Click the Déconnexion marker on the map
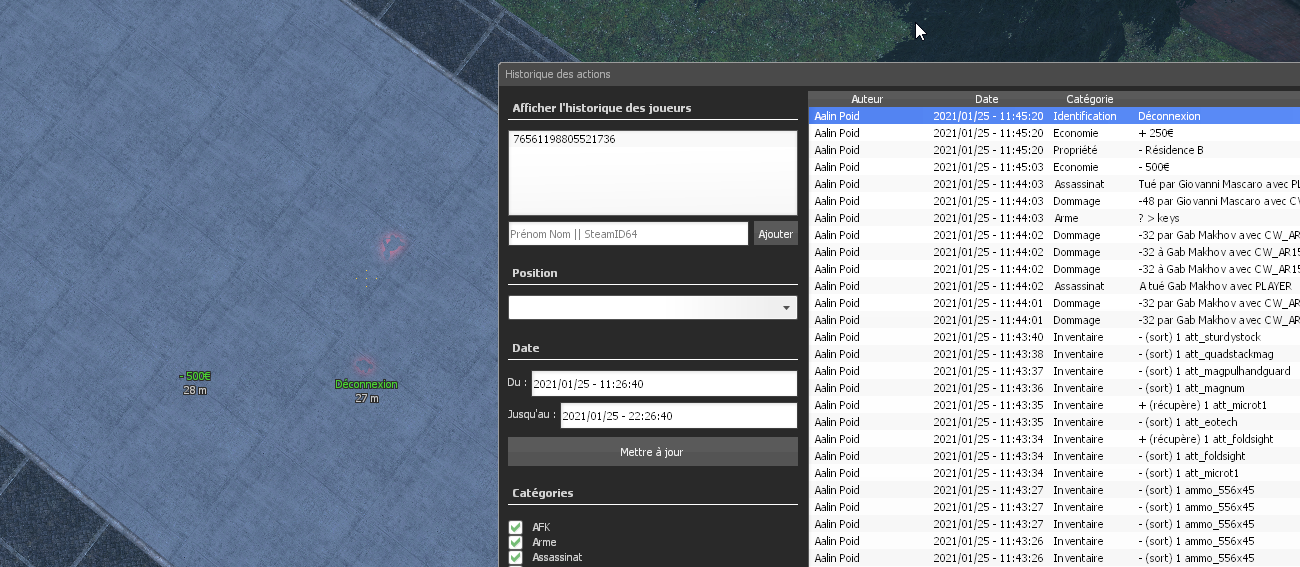Viewport: 1300px width, 567px height. pos(366,384)
